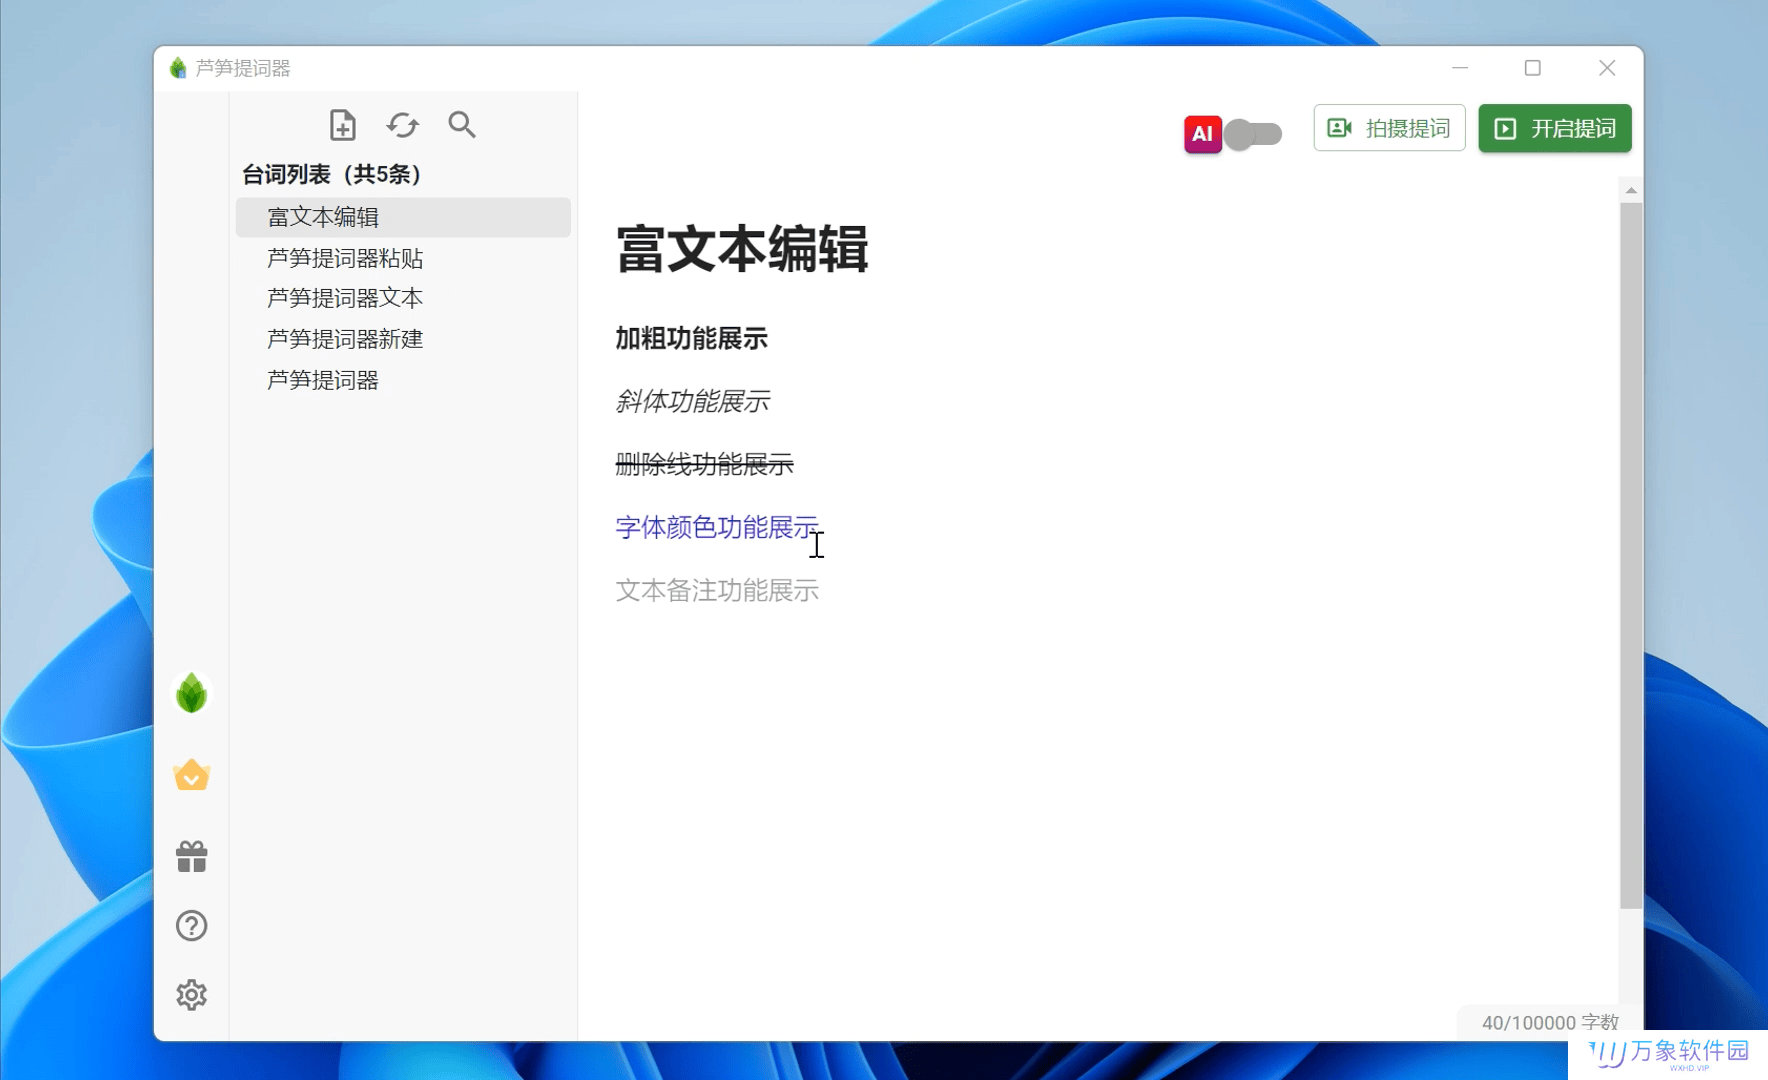Click the scrollbar up arrow

tap(1631, 190)
